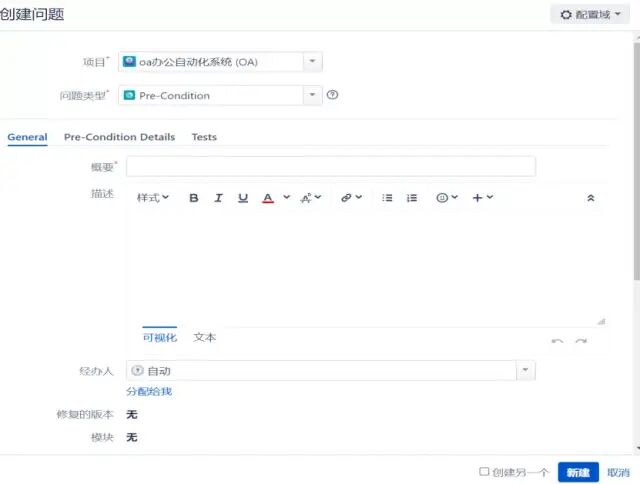Switch editor to 可视化 visual mode

[x=160, y=337]
